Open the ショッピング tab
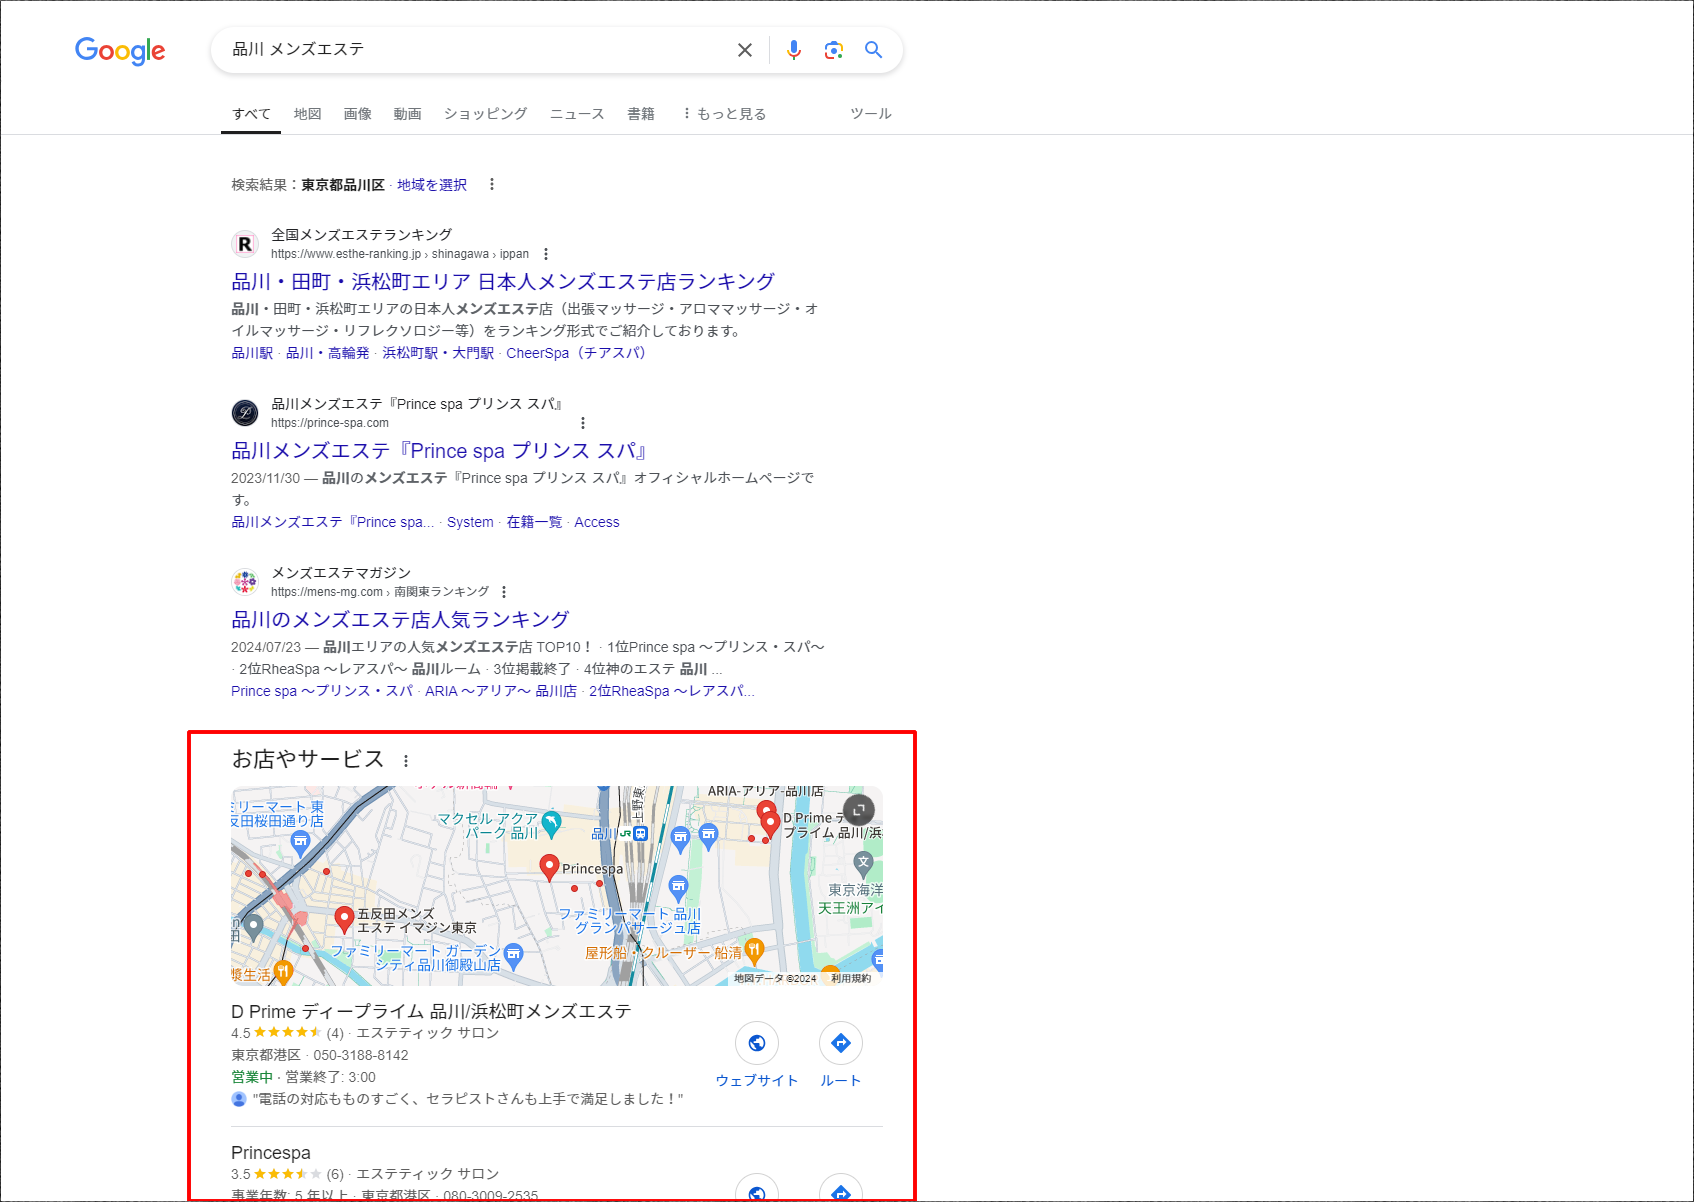Viewport: 1694px width, 1202px height. pos(486,114)
